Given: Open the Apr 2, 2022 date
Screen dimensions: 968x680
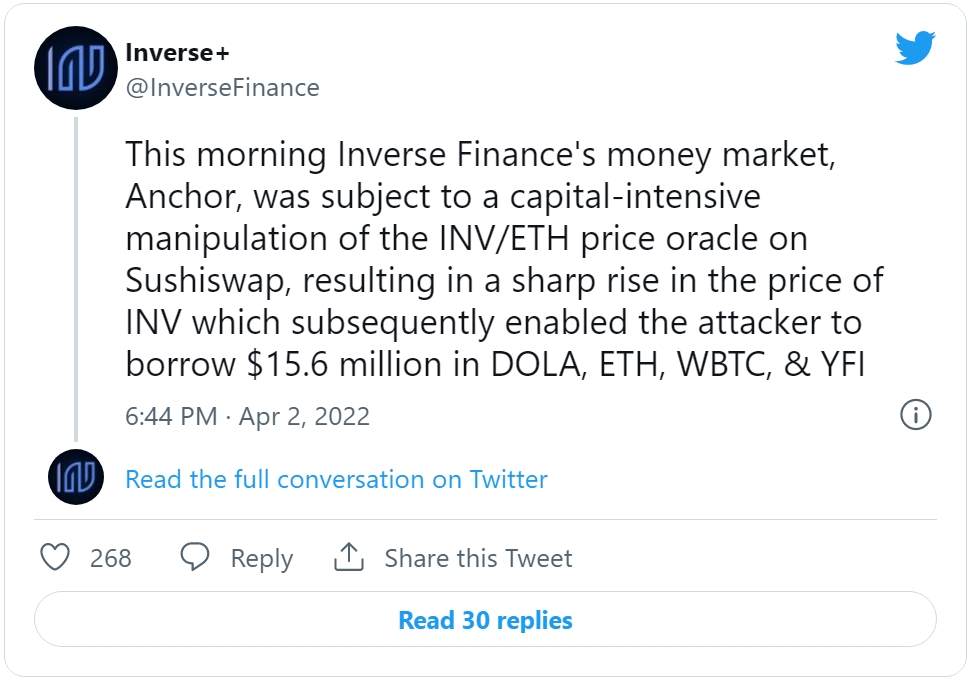Looking at the screenshot, I should (304, 416).
